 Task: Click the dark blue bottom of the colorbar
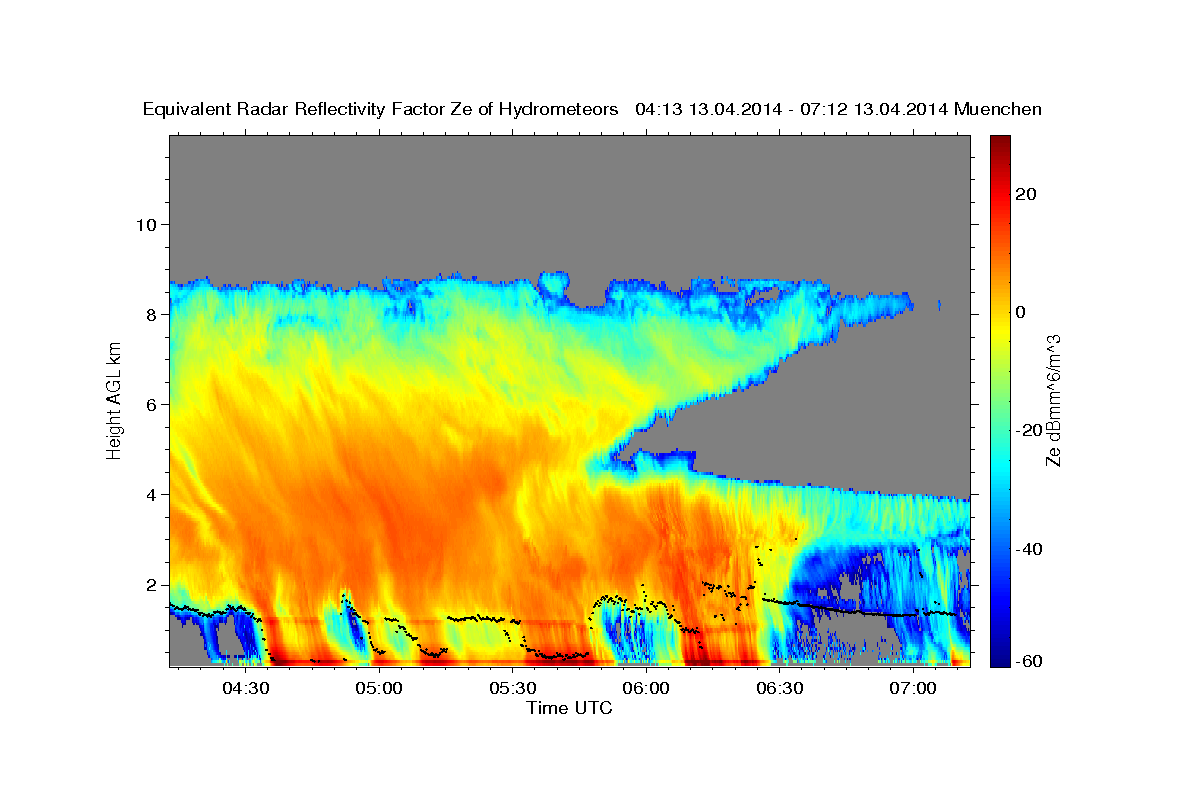(x=999, y=655)
